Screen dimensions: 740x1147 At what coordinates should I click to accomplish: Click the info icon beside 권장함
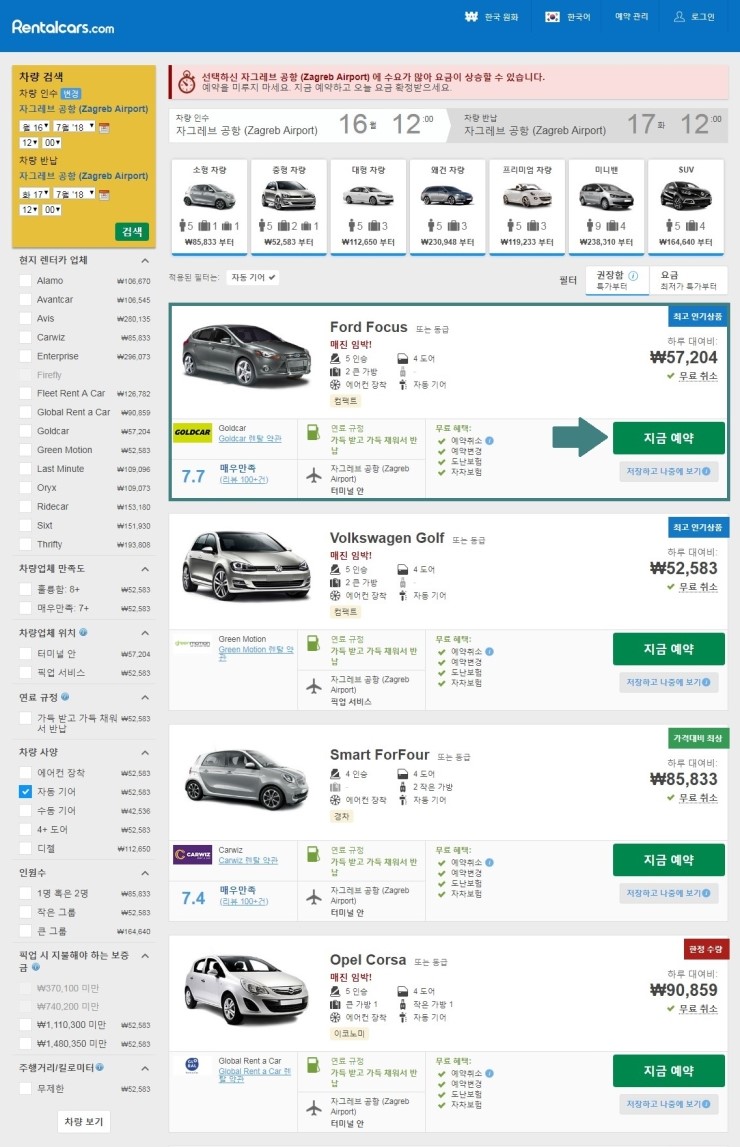633,276
